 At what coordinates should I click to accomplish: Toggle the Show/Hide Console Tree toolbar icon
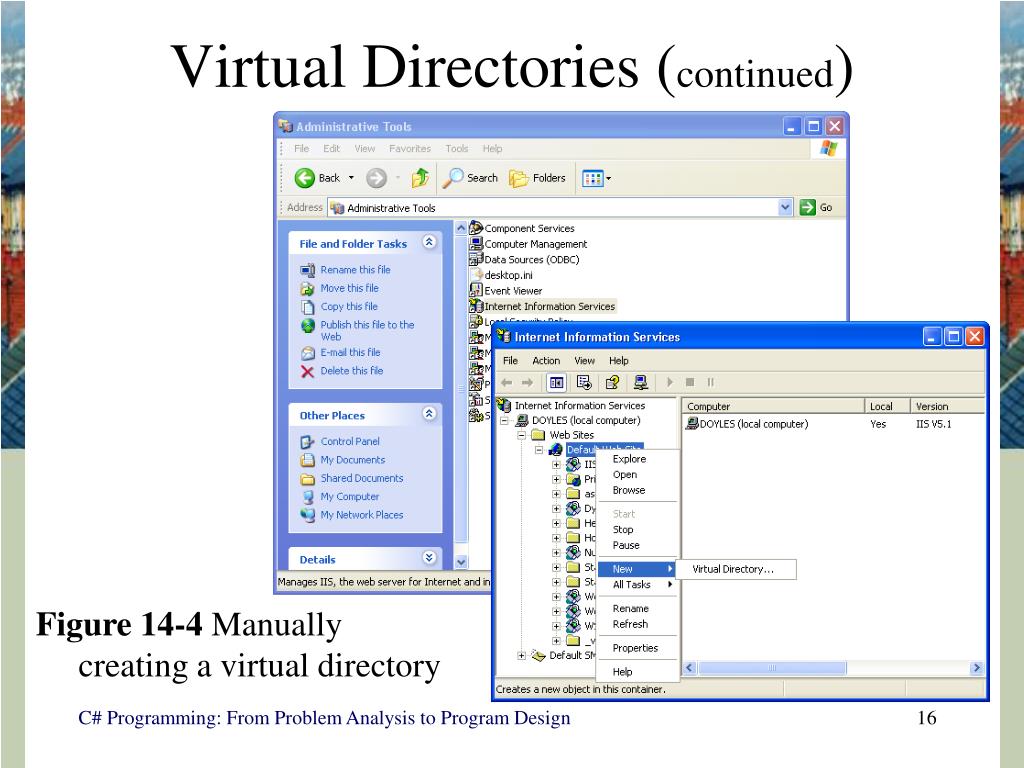click(x=556, y=383)
